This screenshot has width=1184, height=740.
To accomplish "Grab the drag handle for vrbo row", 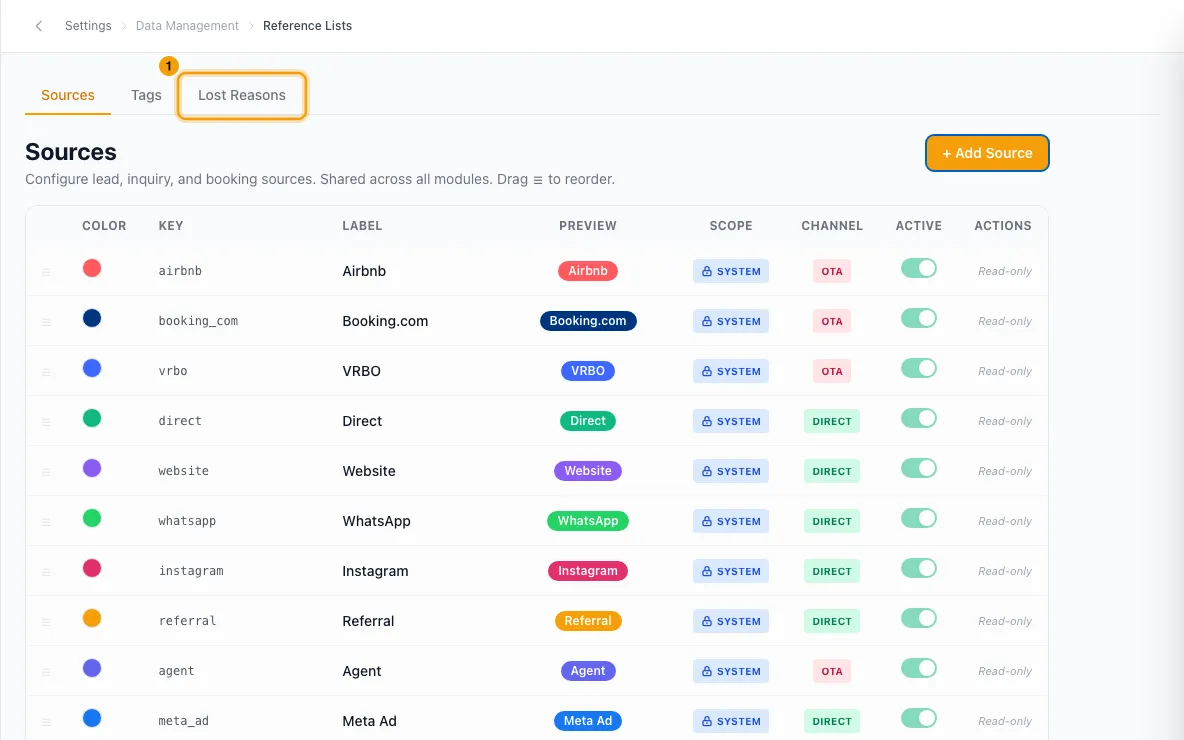I will click(x=46, y=372).
